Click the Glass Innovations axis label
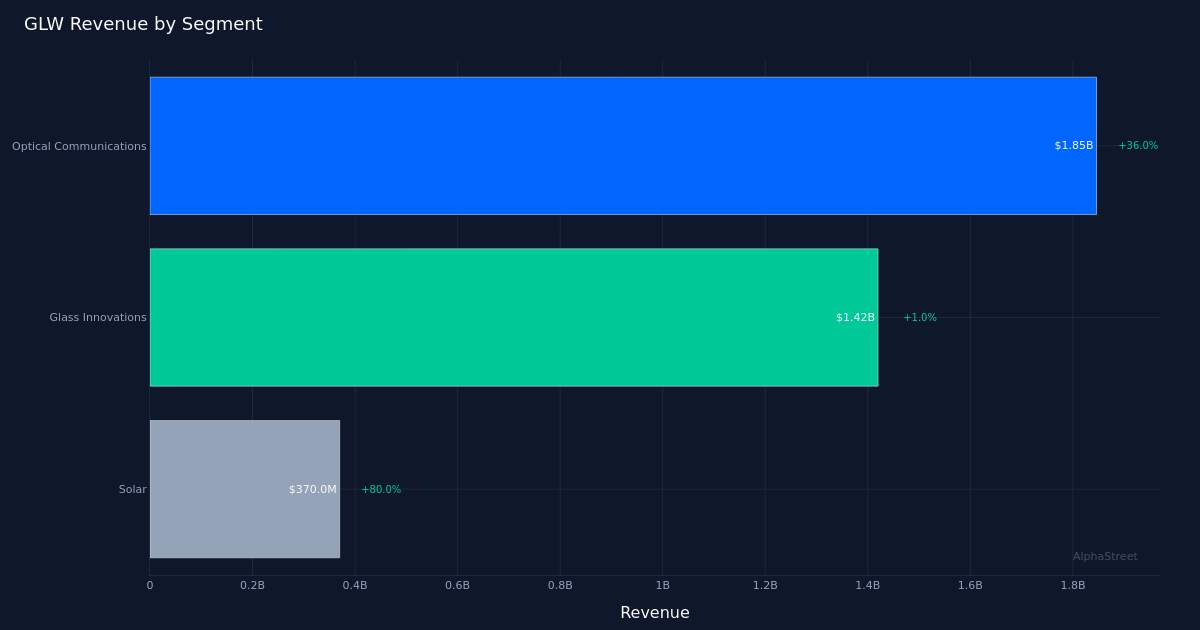Screen dimensions: 1200x630 [x=96, y=317]
